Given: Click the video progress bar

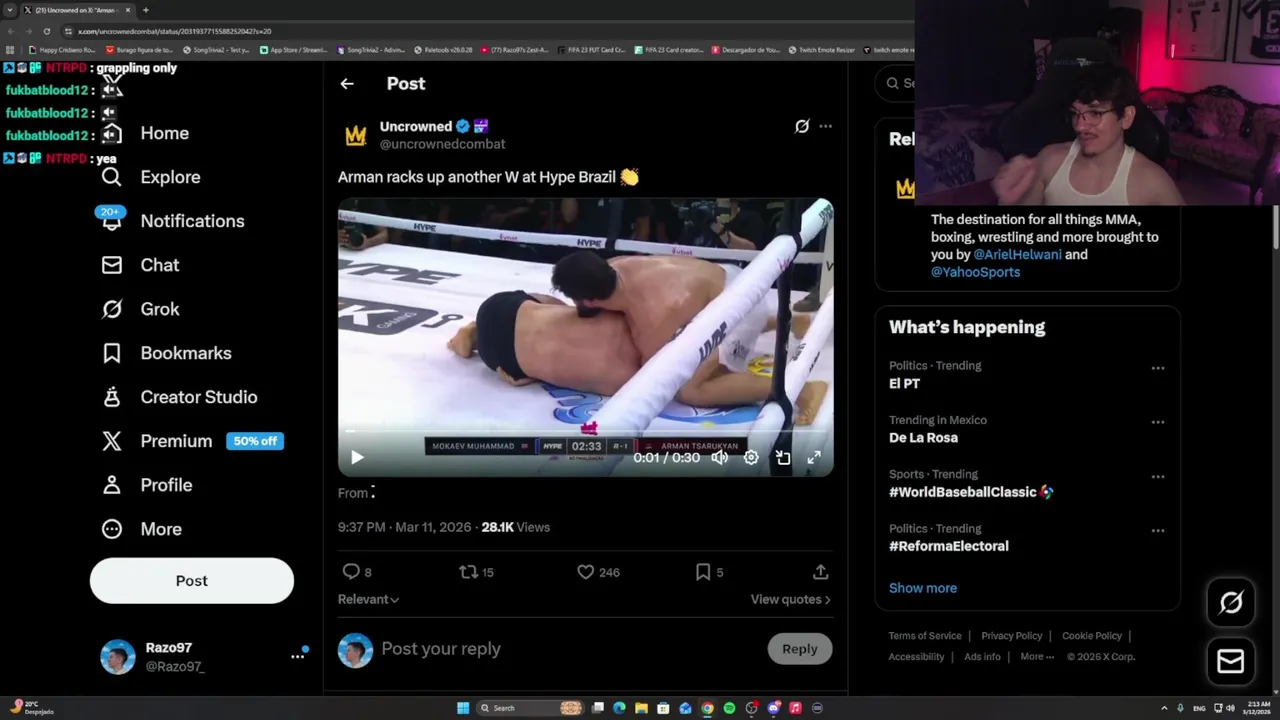Looking at the screenshot, I should coord(585,431).
